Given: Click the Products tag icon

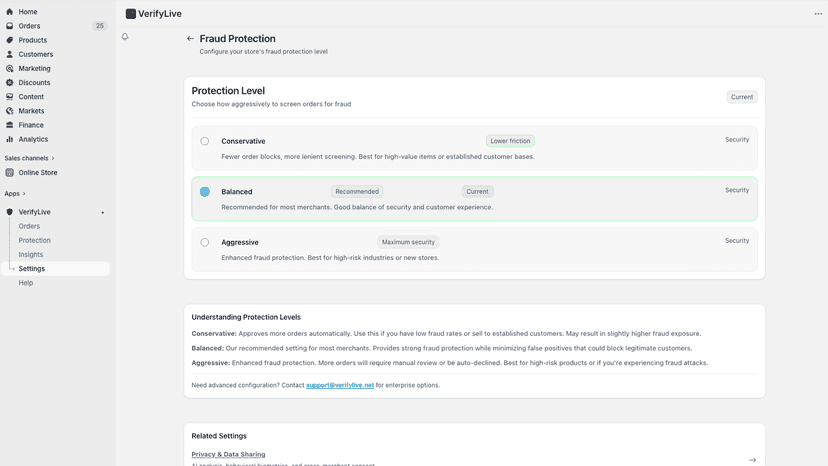Looking at the screenshot, I should [x=10, y=40].
